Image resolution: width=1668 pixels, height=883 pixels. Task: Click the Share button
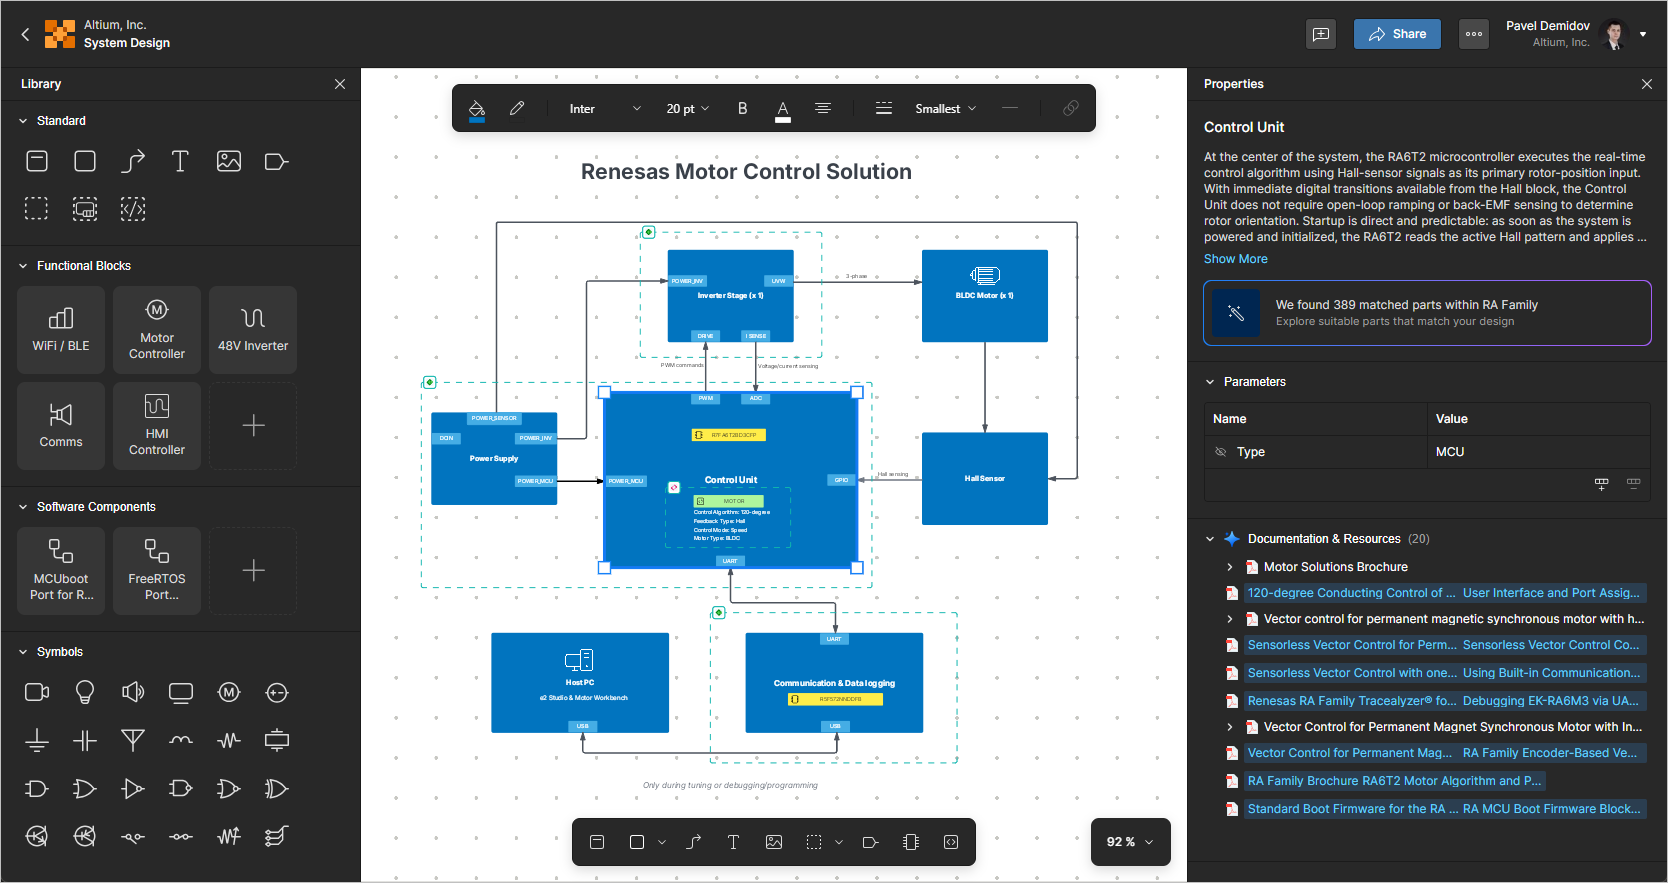[x=1397, y=34]
